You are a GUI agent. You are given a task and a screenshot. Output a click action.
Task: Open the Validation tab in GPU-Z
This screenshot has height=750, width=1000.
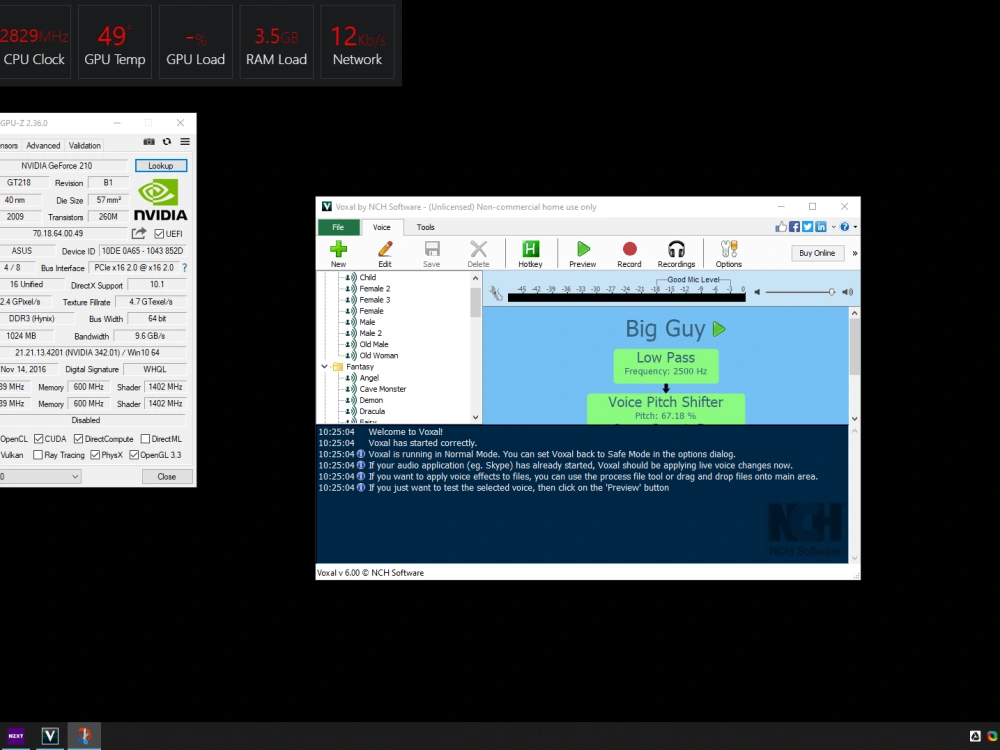tap(85, 145)
